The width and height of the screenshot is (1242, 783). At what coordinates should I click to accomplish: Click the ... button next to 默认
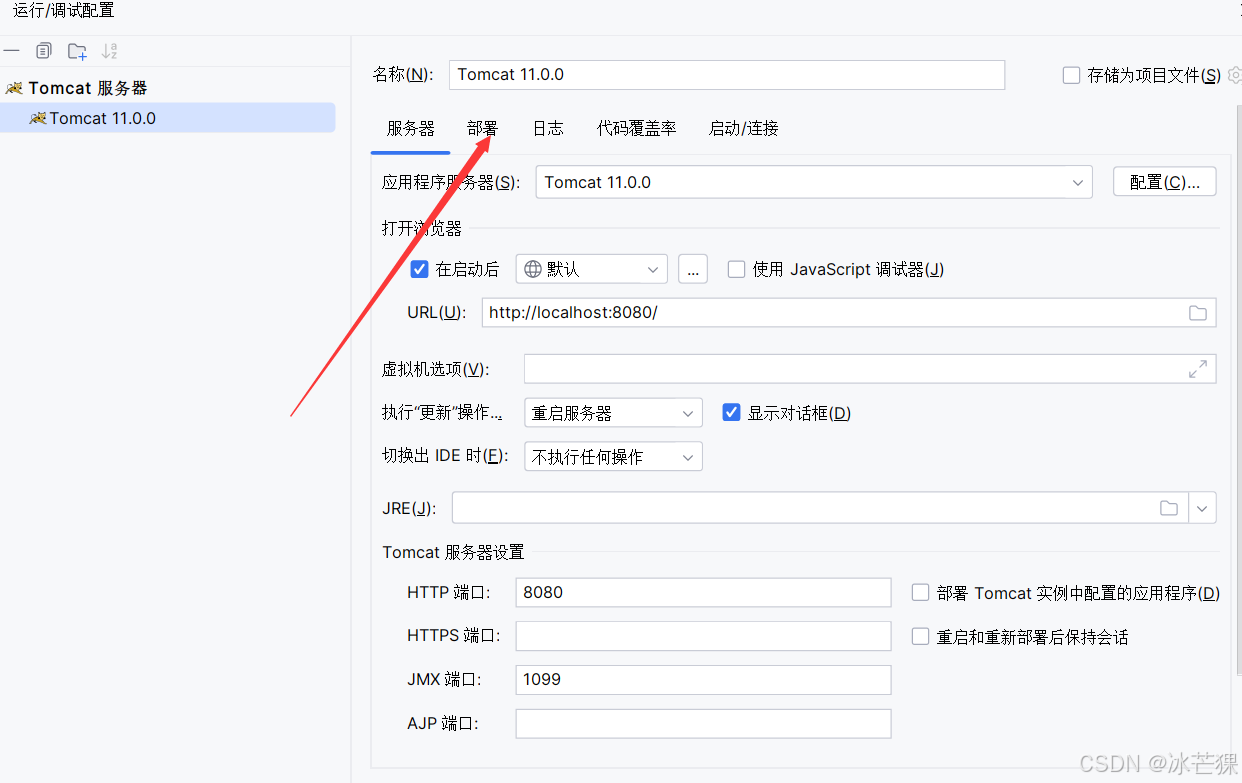click(x=693, y=268)
